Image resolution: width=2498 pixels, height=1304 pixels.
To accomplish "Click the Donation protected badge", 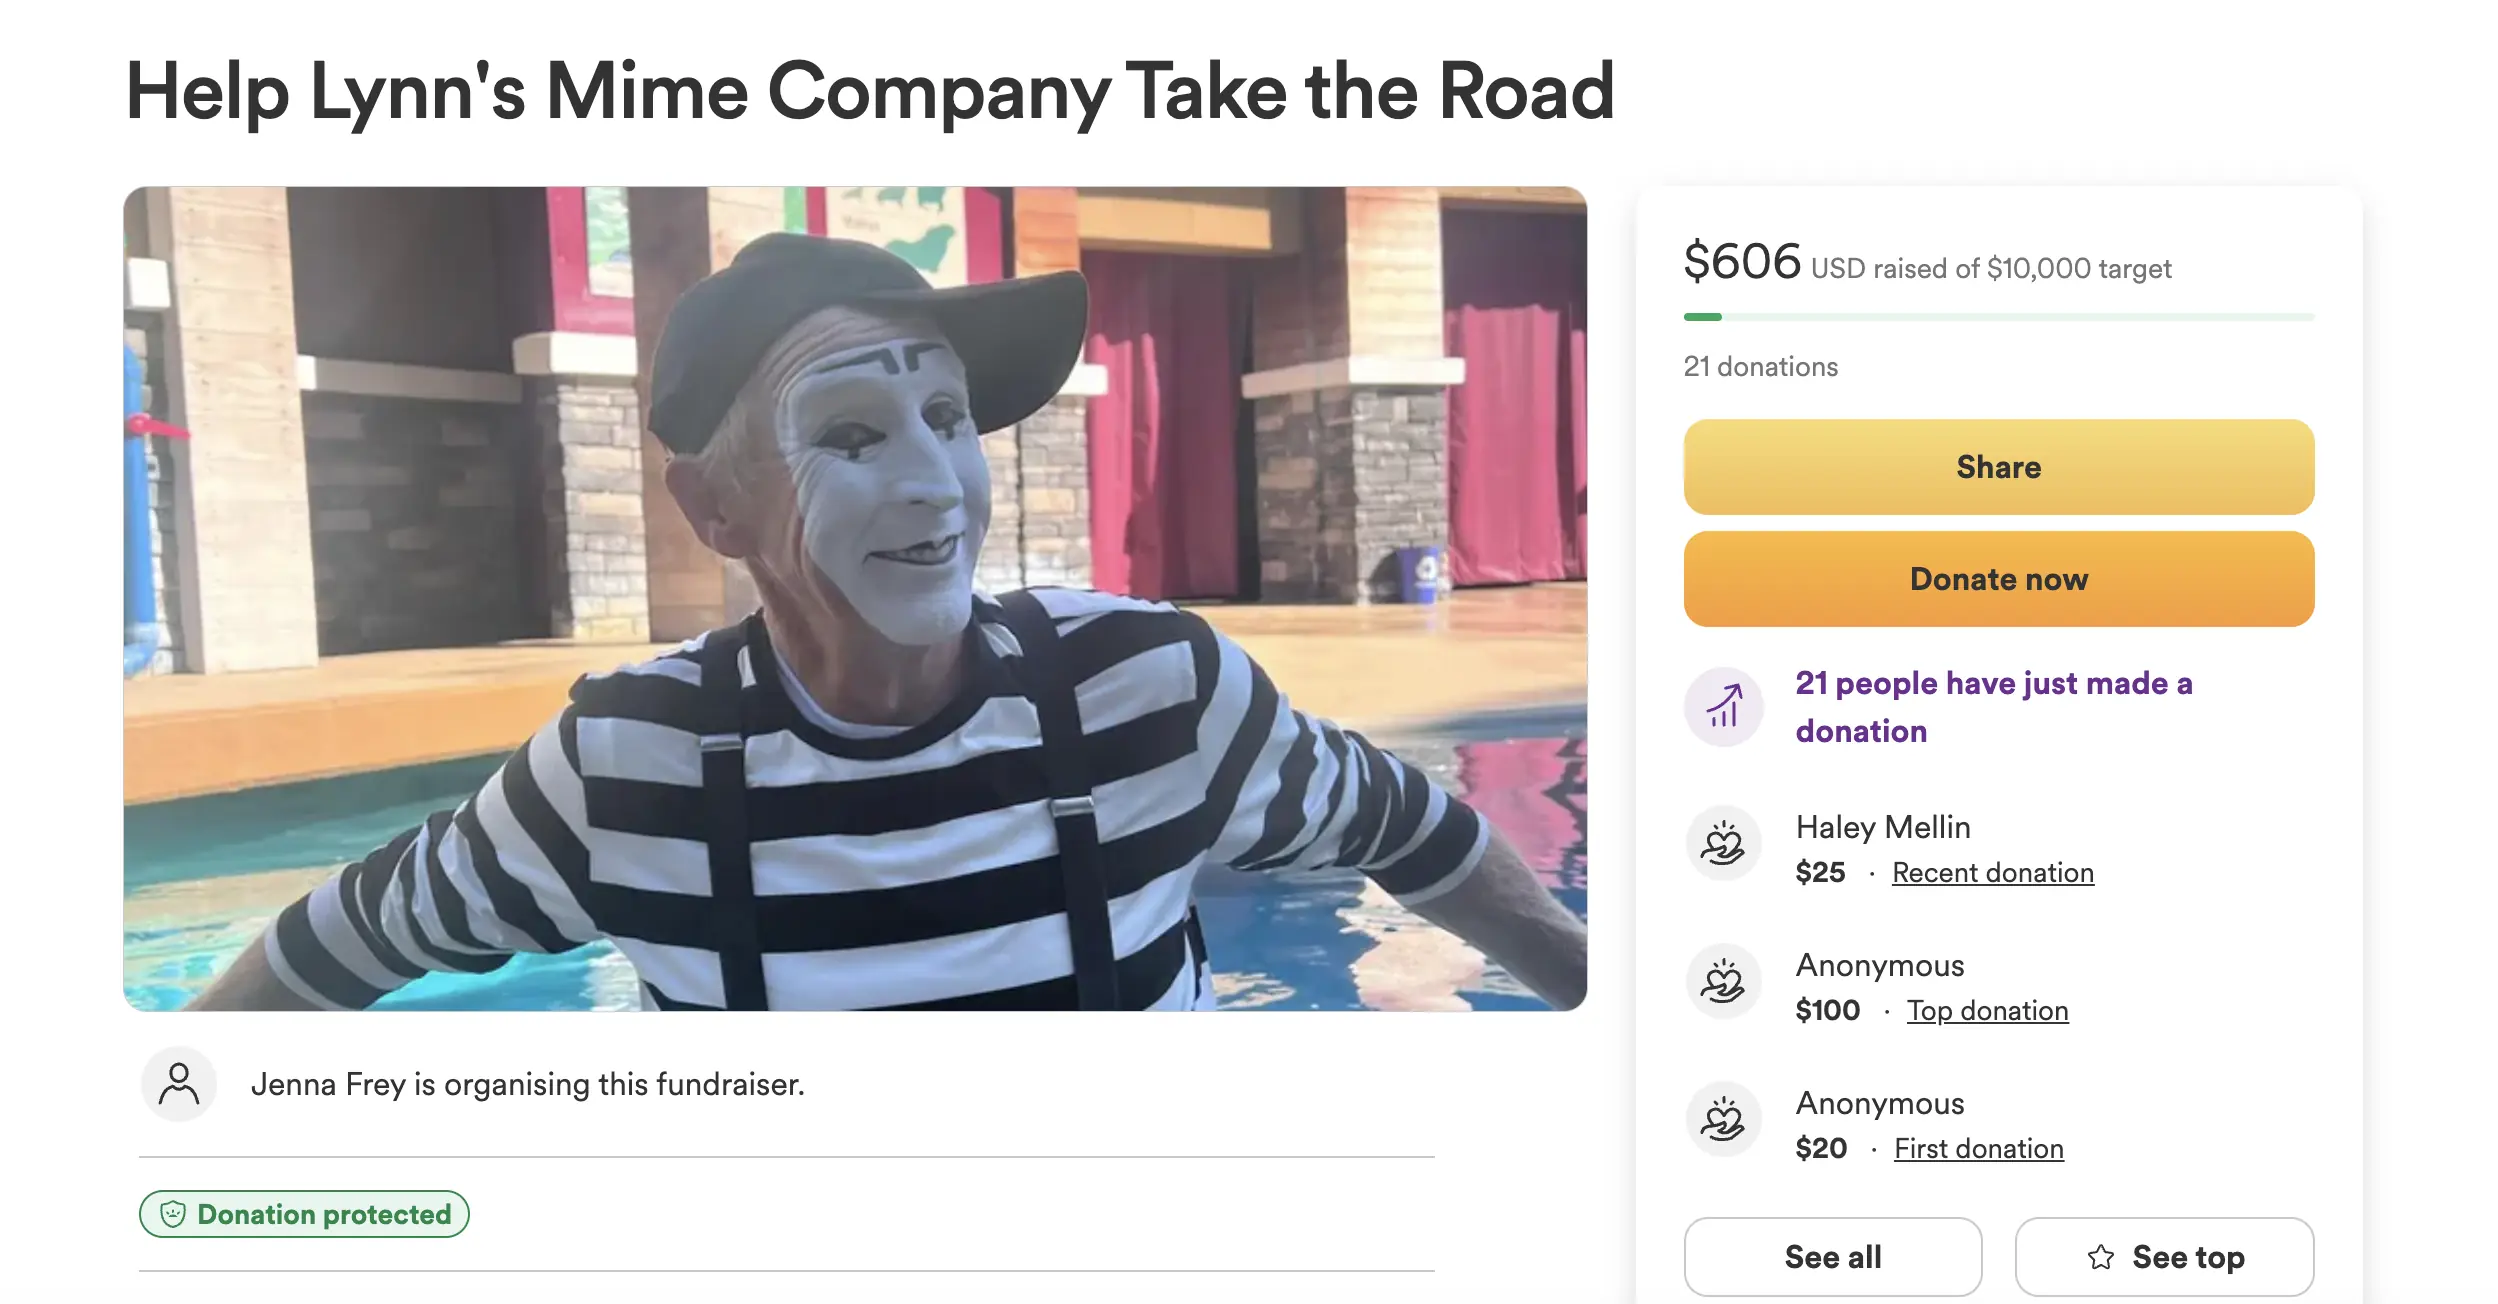I will [304, 1214].
